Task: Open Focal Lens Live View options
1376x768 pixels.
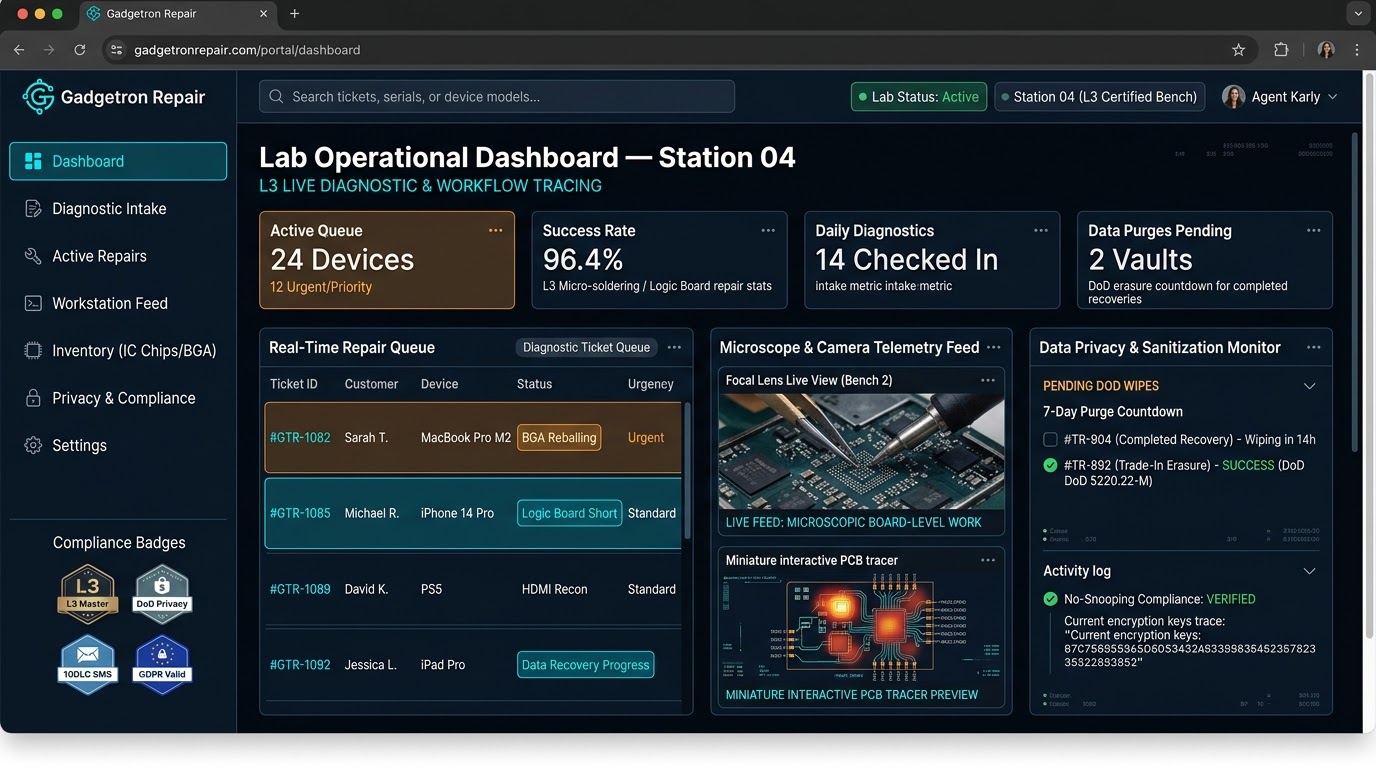Action: pyautogui.click(x=988, y=380)
